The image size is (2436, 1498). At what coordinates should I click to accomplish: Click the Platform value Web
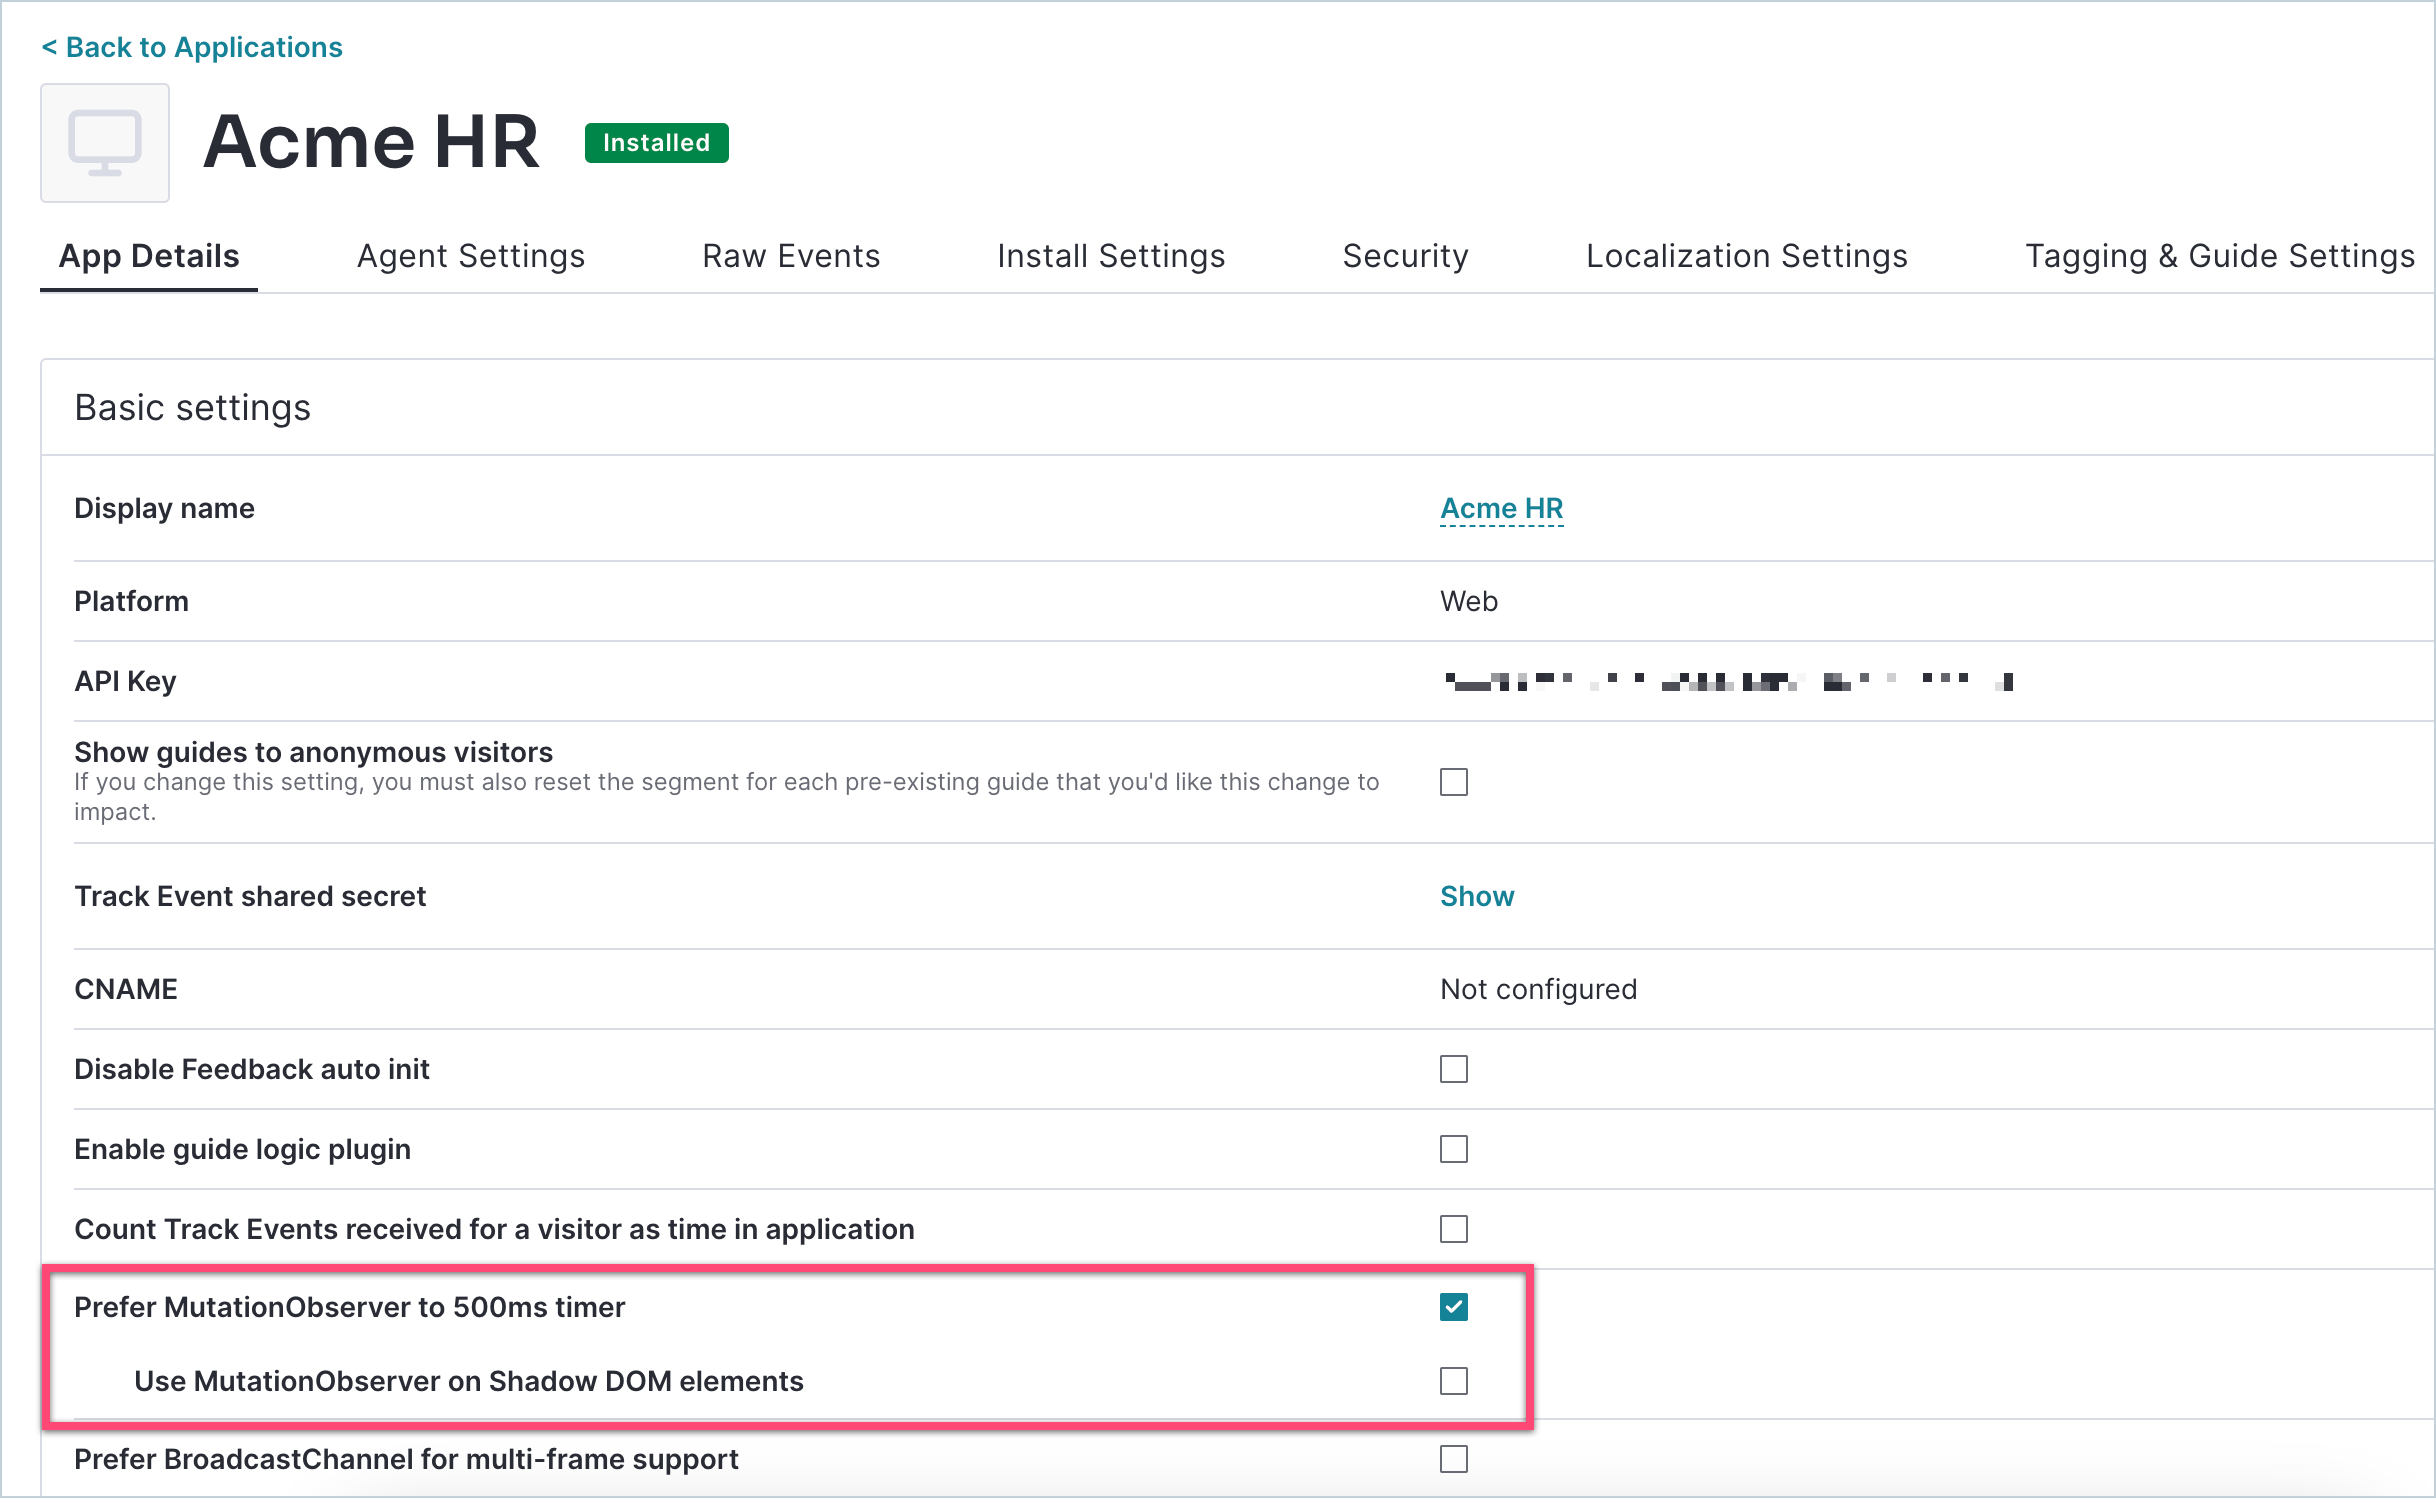pos(1469,601)
